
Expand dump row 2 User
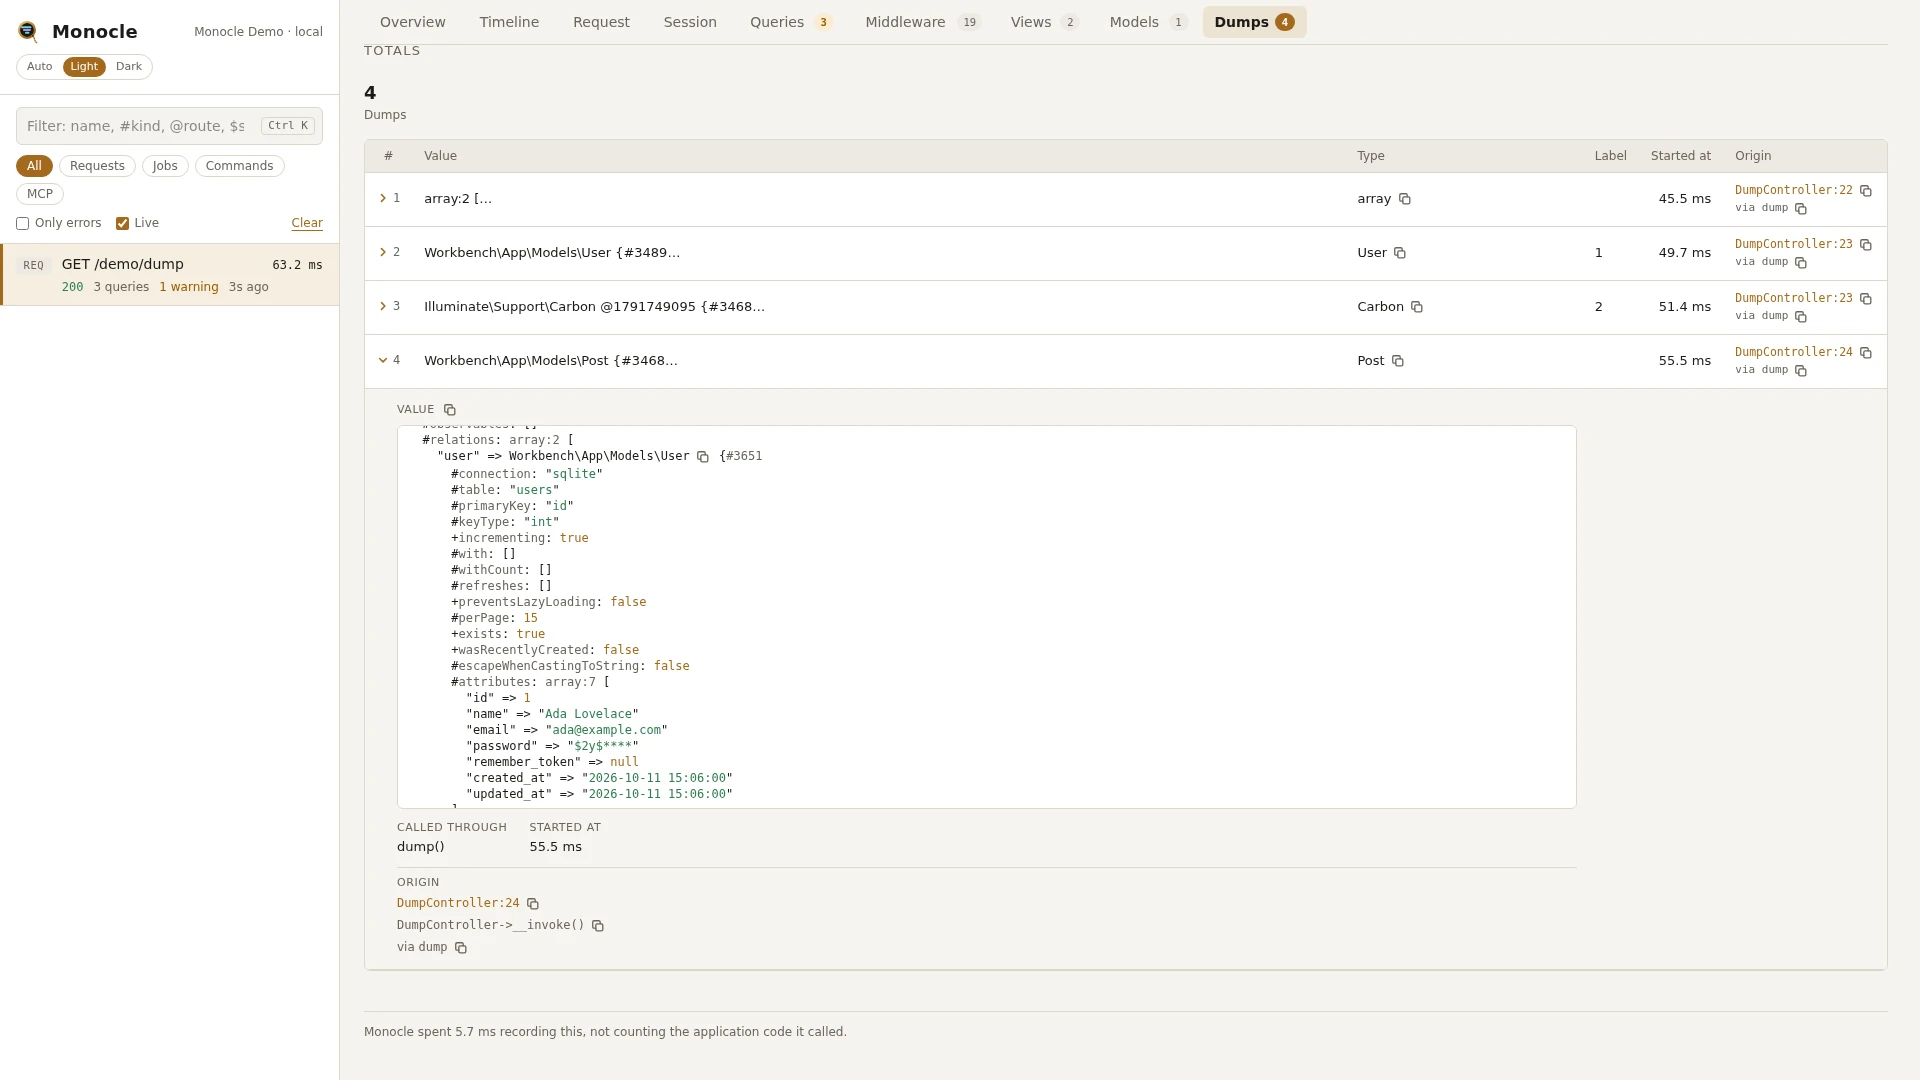[x=383, y=253]
